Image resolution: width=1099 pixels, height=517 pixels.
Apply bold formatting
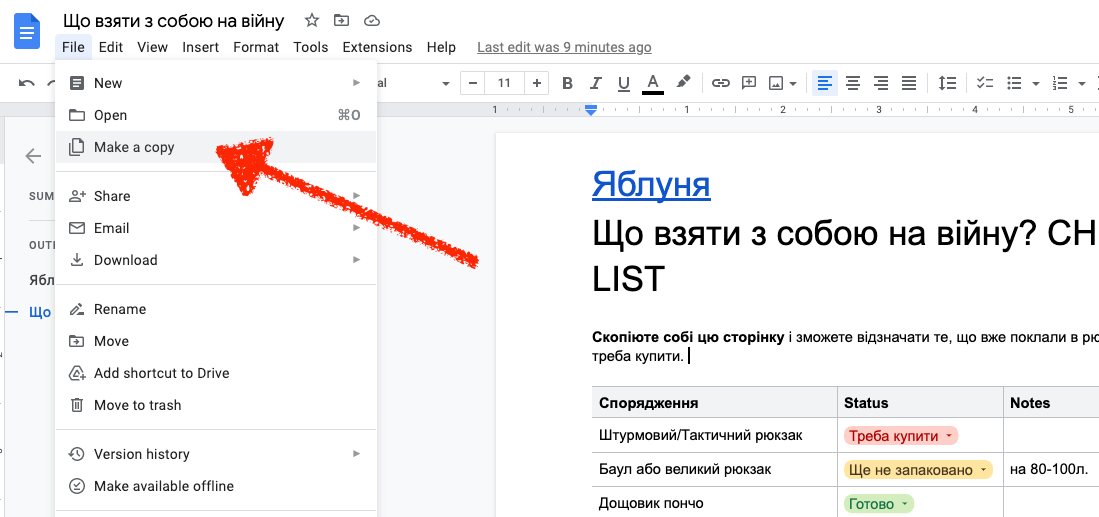pyautogui.click(x=567, y=83)
